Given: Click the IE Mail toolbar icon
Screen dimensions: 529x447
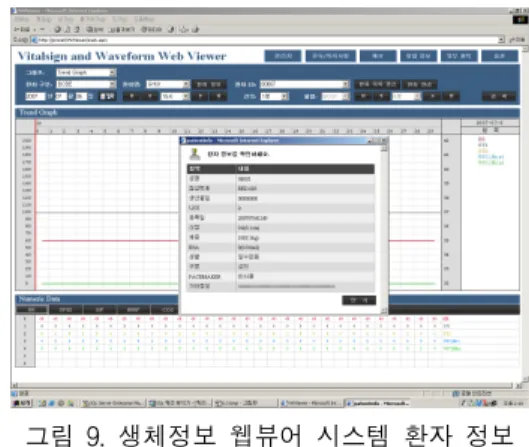Looking at the screenshot, I should (x=184, y=30).
